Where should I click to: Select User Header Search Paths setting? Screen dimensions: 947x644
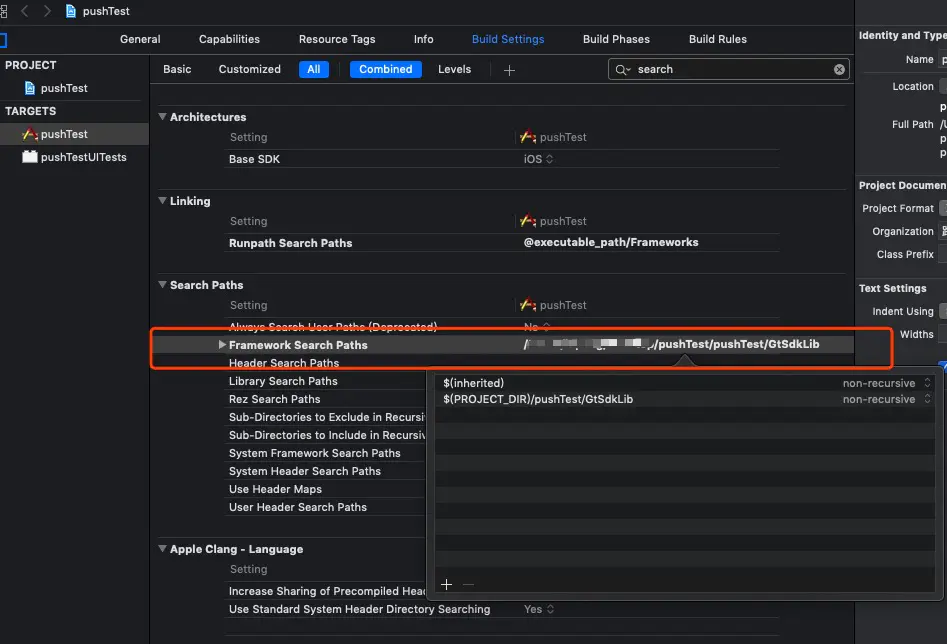(298, 507)
